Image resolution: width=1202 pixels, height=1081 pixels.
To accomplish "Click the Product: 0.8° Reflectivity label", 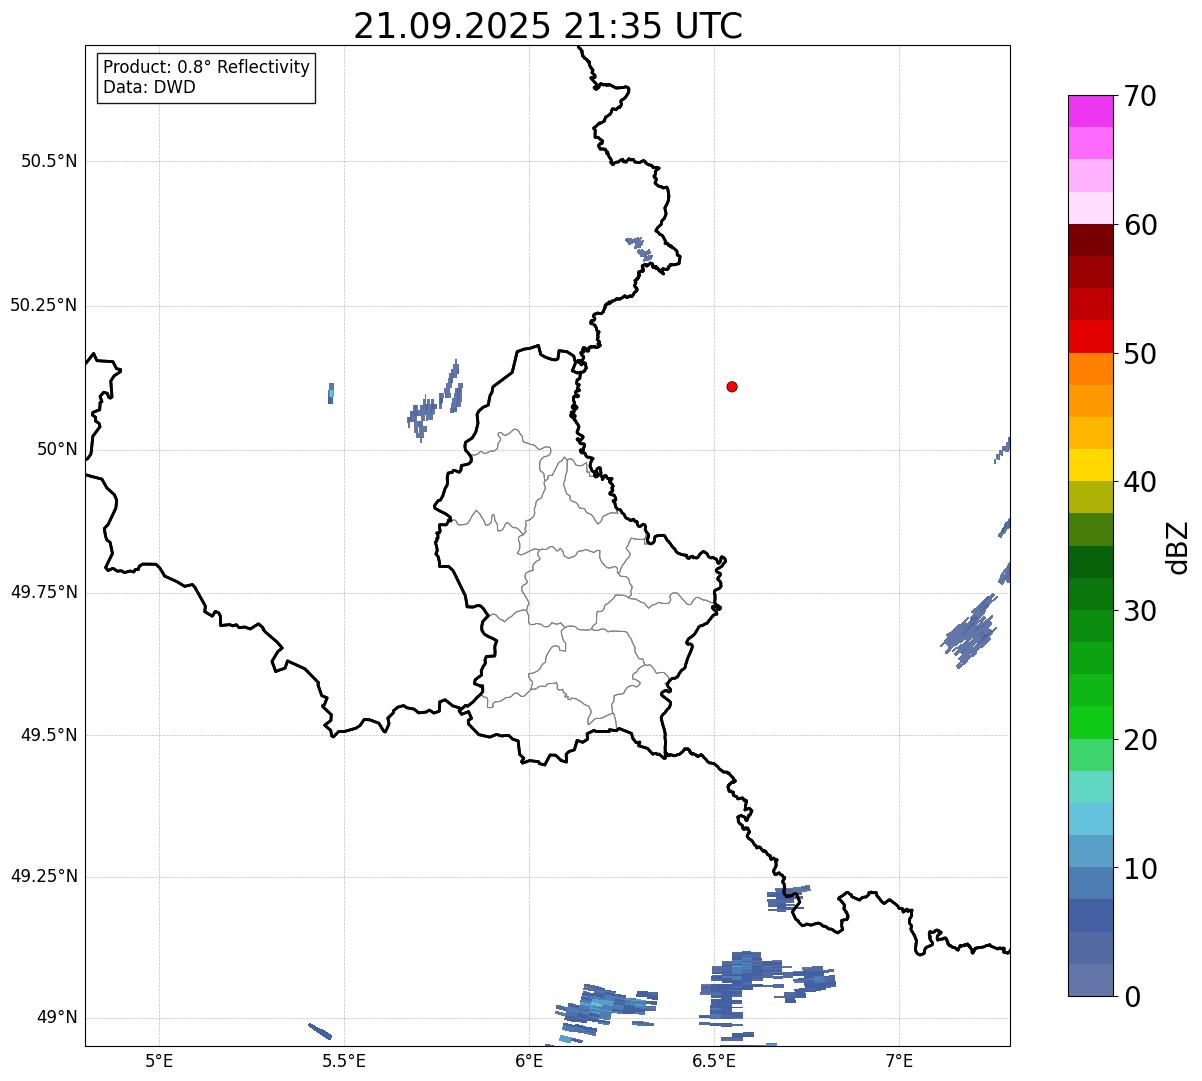I will (x=207, y=67).
